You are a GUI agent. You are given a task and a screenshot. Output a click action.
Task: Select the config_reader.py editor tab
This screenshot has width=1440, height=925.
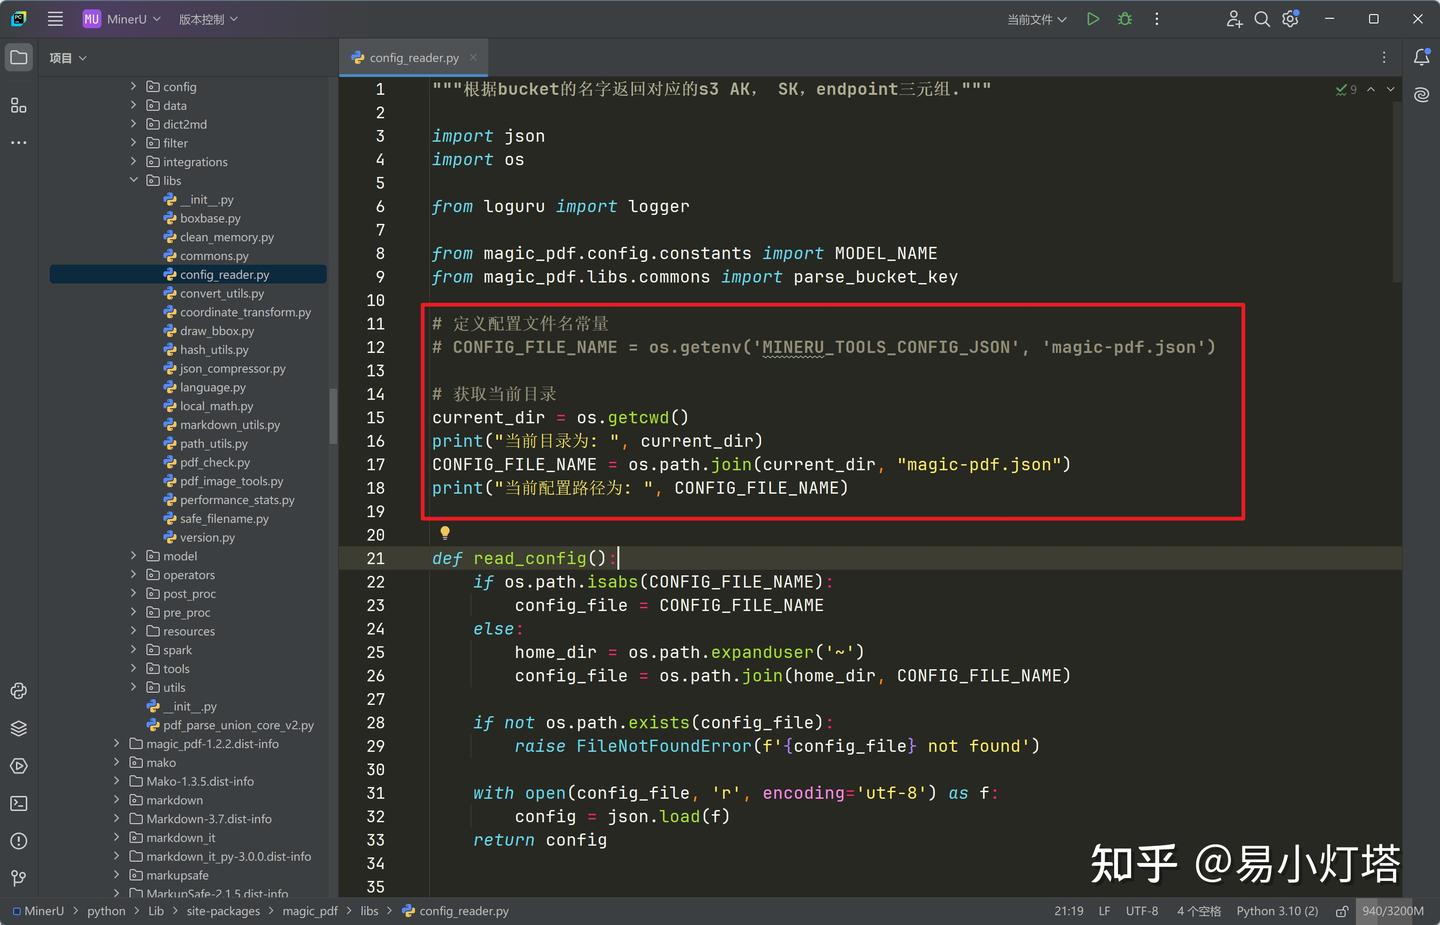412,58
